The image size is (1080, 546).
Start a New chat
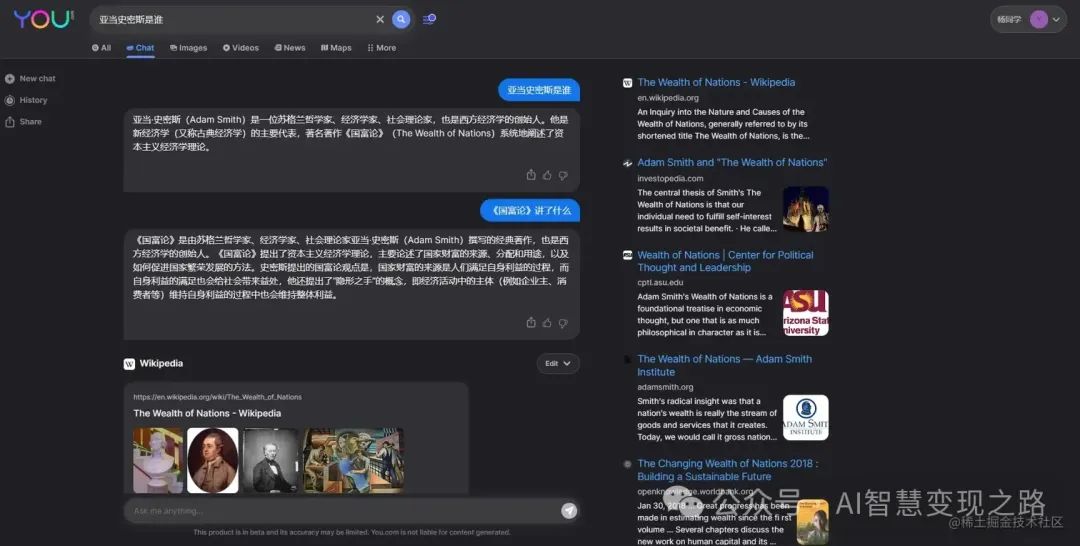pos(30,78)
